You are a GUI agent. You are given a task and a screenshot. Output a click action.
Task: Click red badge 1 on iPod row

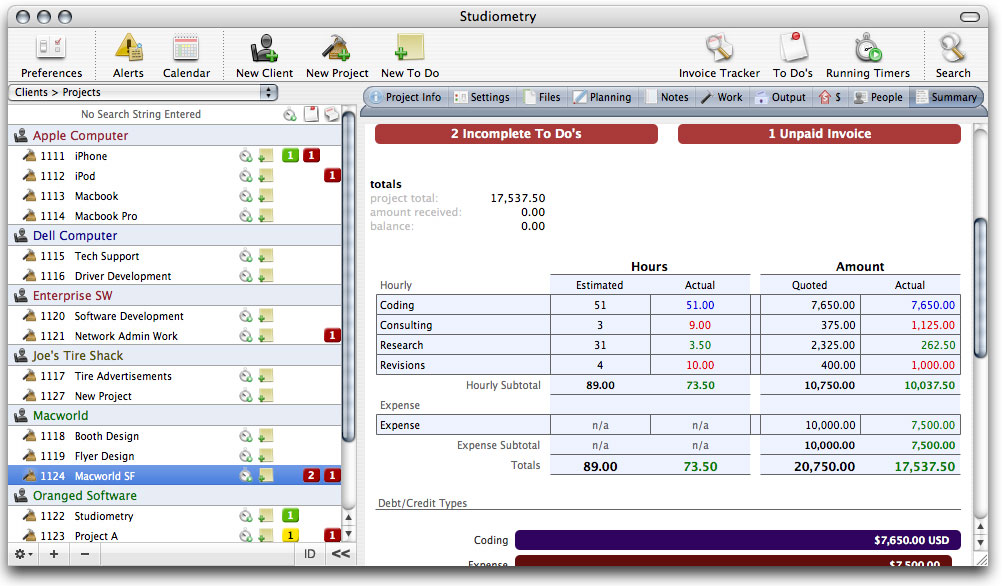(x=332, y=175)
